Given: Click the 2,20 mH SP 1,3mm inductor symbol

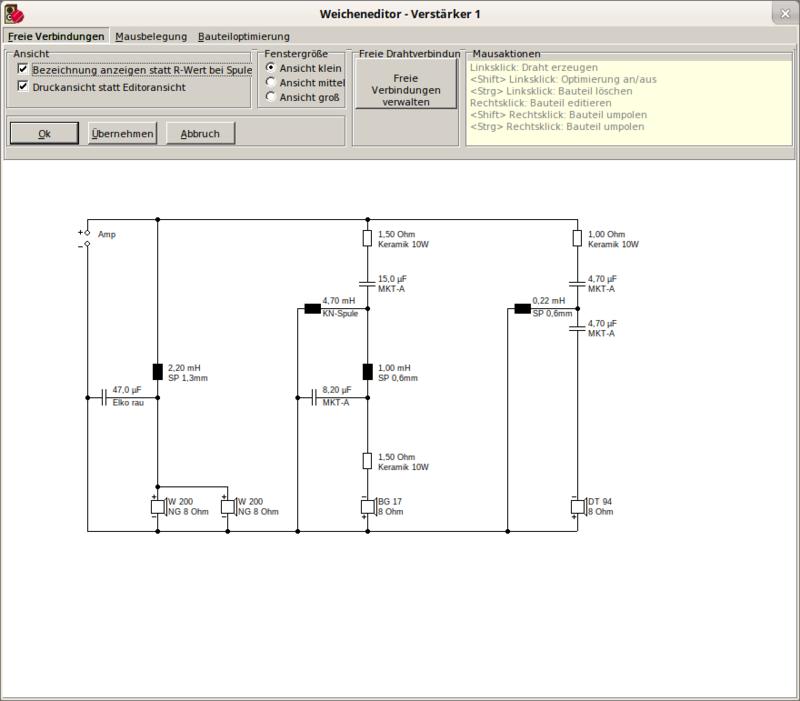Looking at the screenshot, I should click(x=158, y=372).
